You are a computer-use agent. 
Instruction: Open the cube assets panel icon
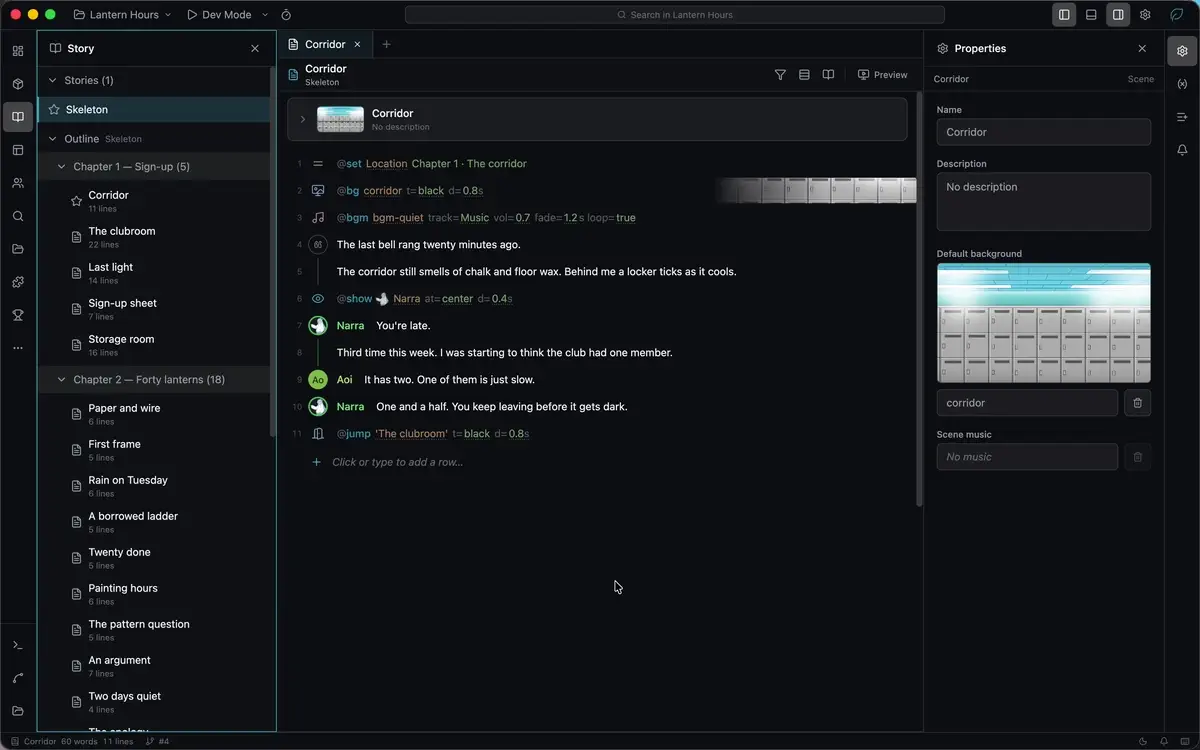(x=18, y=84)
